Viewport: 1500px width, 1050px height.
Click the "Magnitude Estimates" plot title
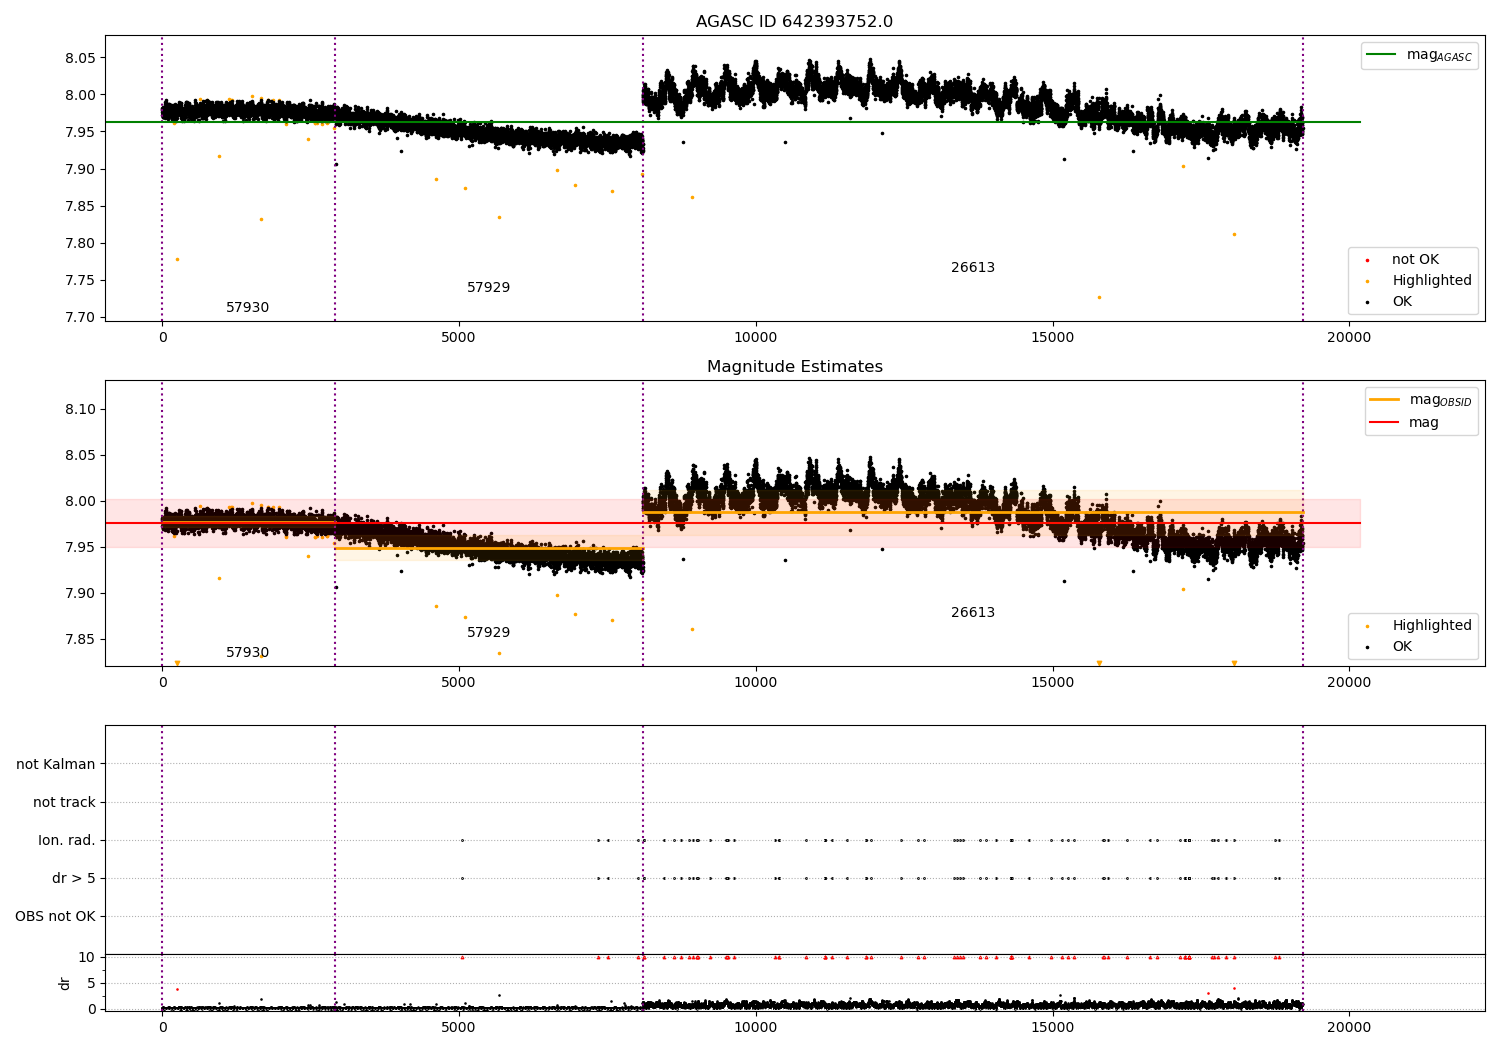point(794,367)
